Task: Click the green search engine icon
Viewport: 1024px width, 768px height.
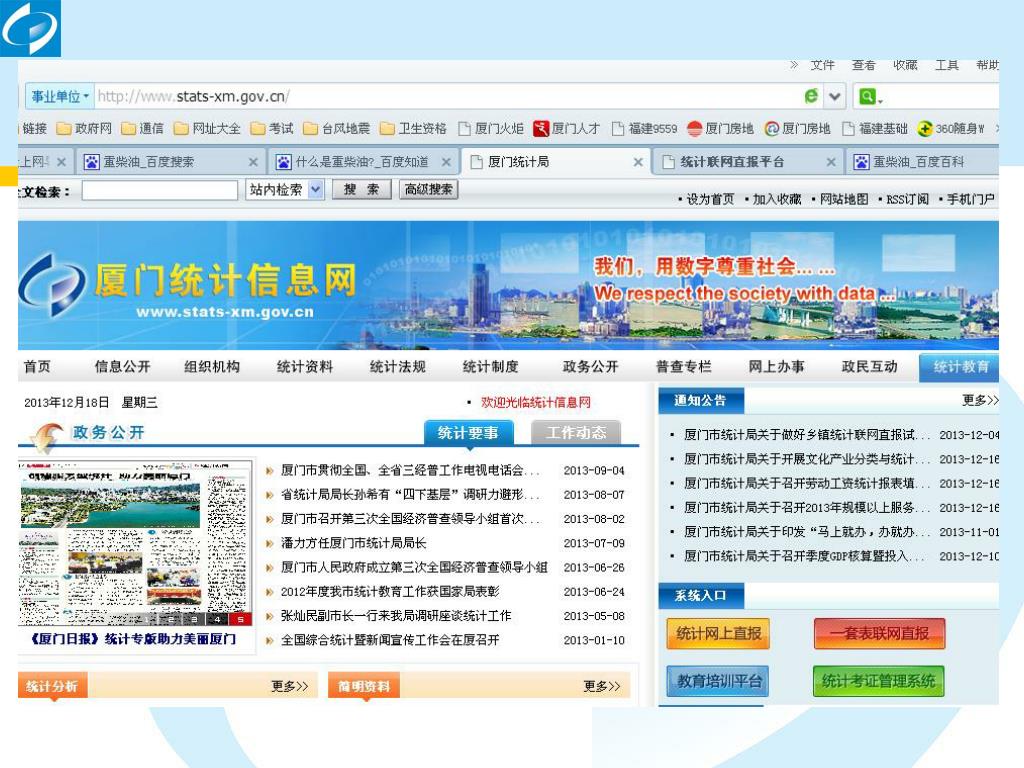Action: coord(868,97)
